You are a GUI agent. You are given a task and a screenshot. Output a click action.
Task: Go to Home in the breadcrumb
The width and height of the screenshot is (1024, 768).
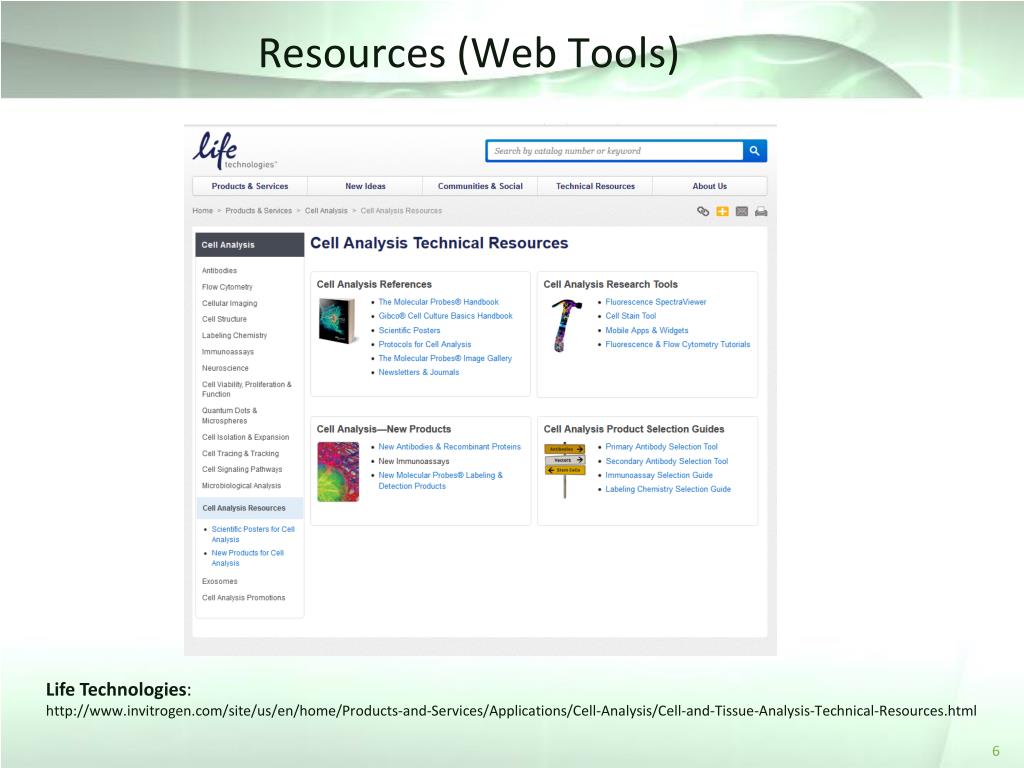[x=202, y=211]
